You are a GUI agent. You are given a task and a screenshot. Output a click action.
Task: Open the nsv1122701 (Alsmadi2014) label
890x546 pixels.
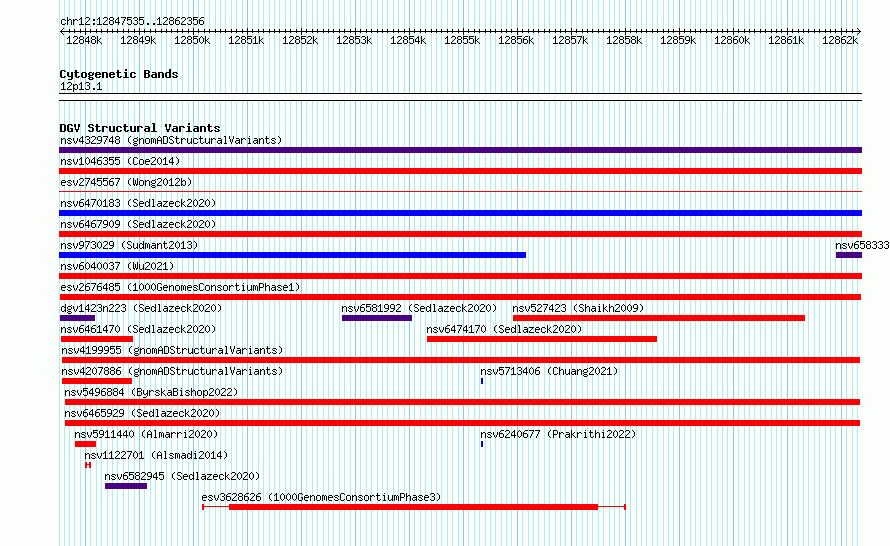(x=156, y=455)
